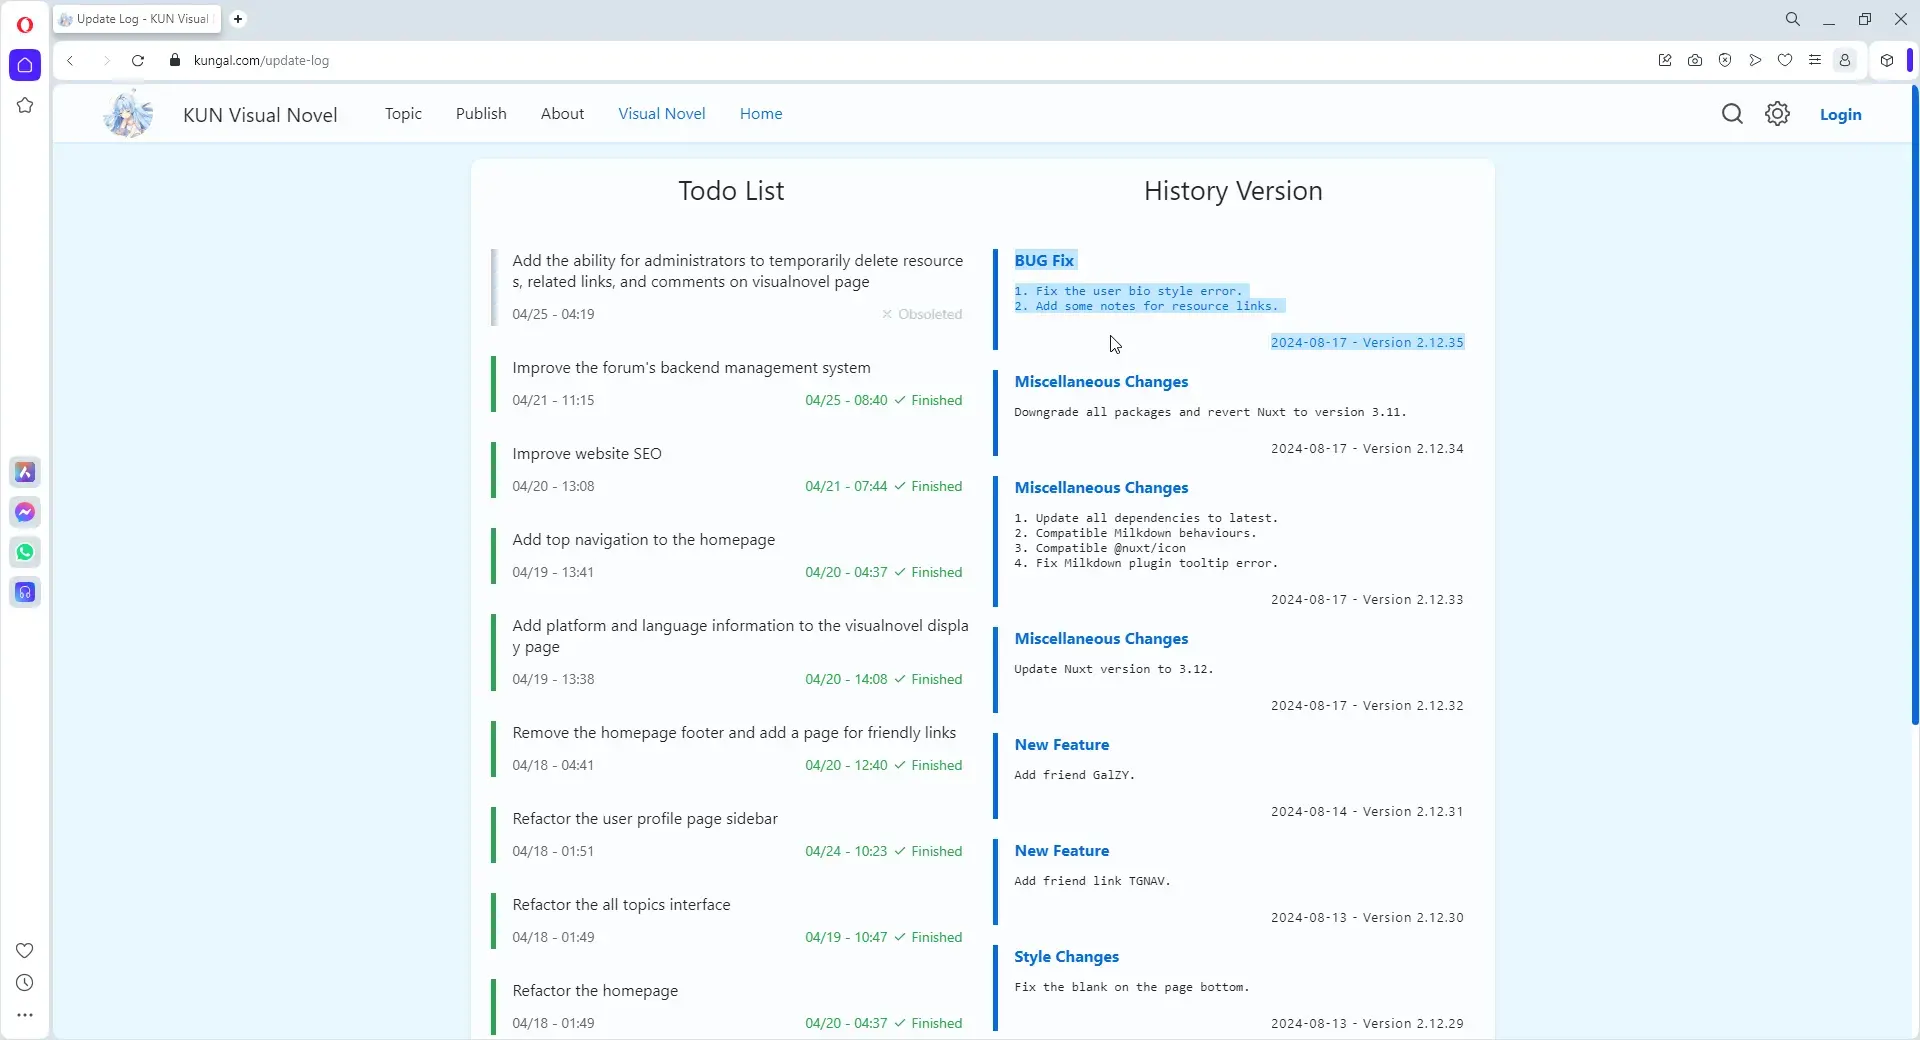Screen dimensions: 1920x1040
Task: Open the Opera menu logo
Action: (25, 24)
